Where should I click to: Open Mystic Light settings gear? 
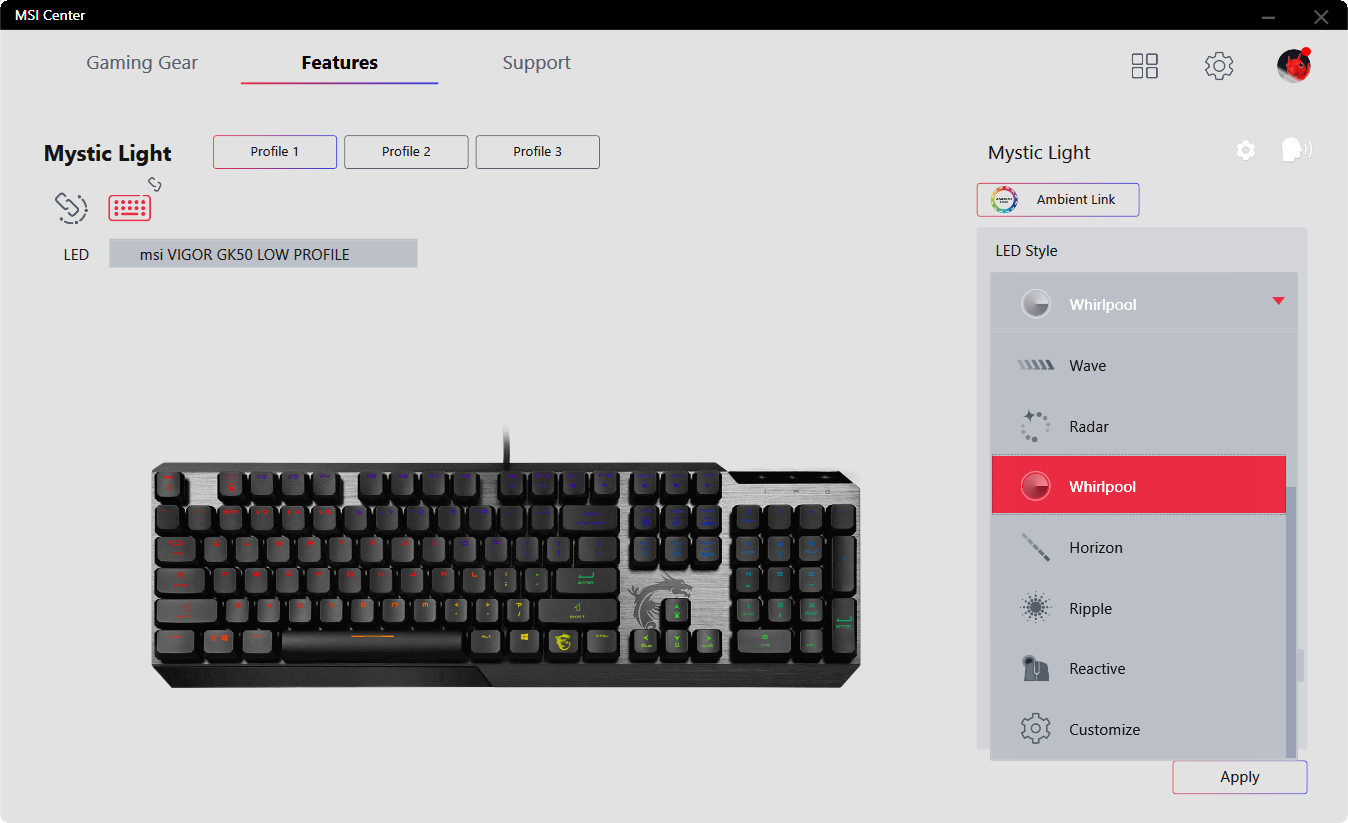click(x=1245, y=150)
